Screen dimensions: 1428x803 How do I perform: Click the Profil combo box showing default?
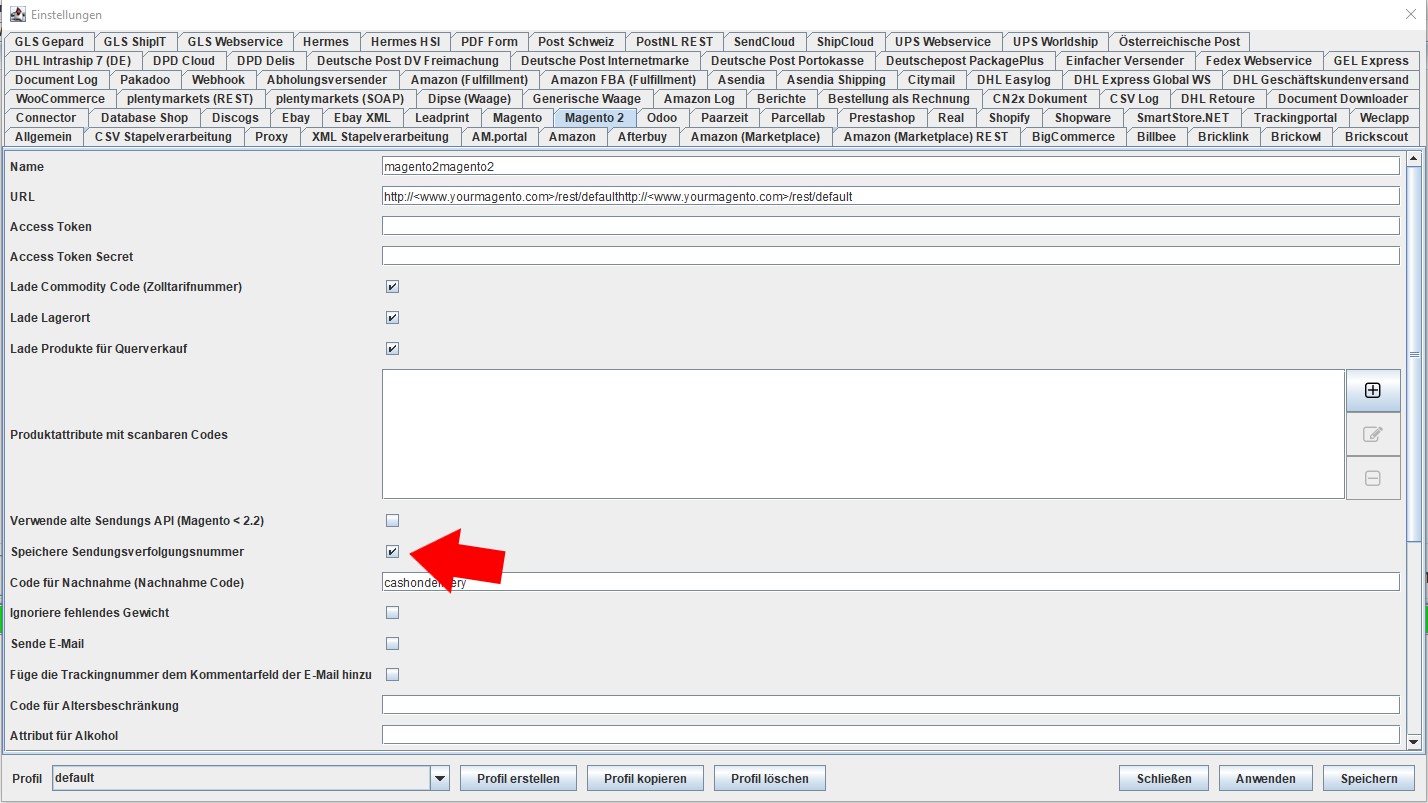(x=250, y=778)
